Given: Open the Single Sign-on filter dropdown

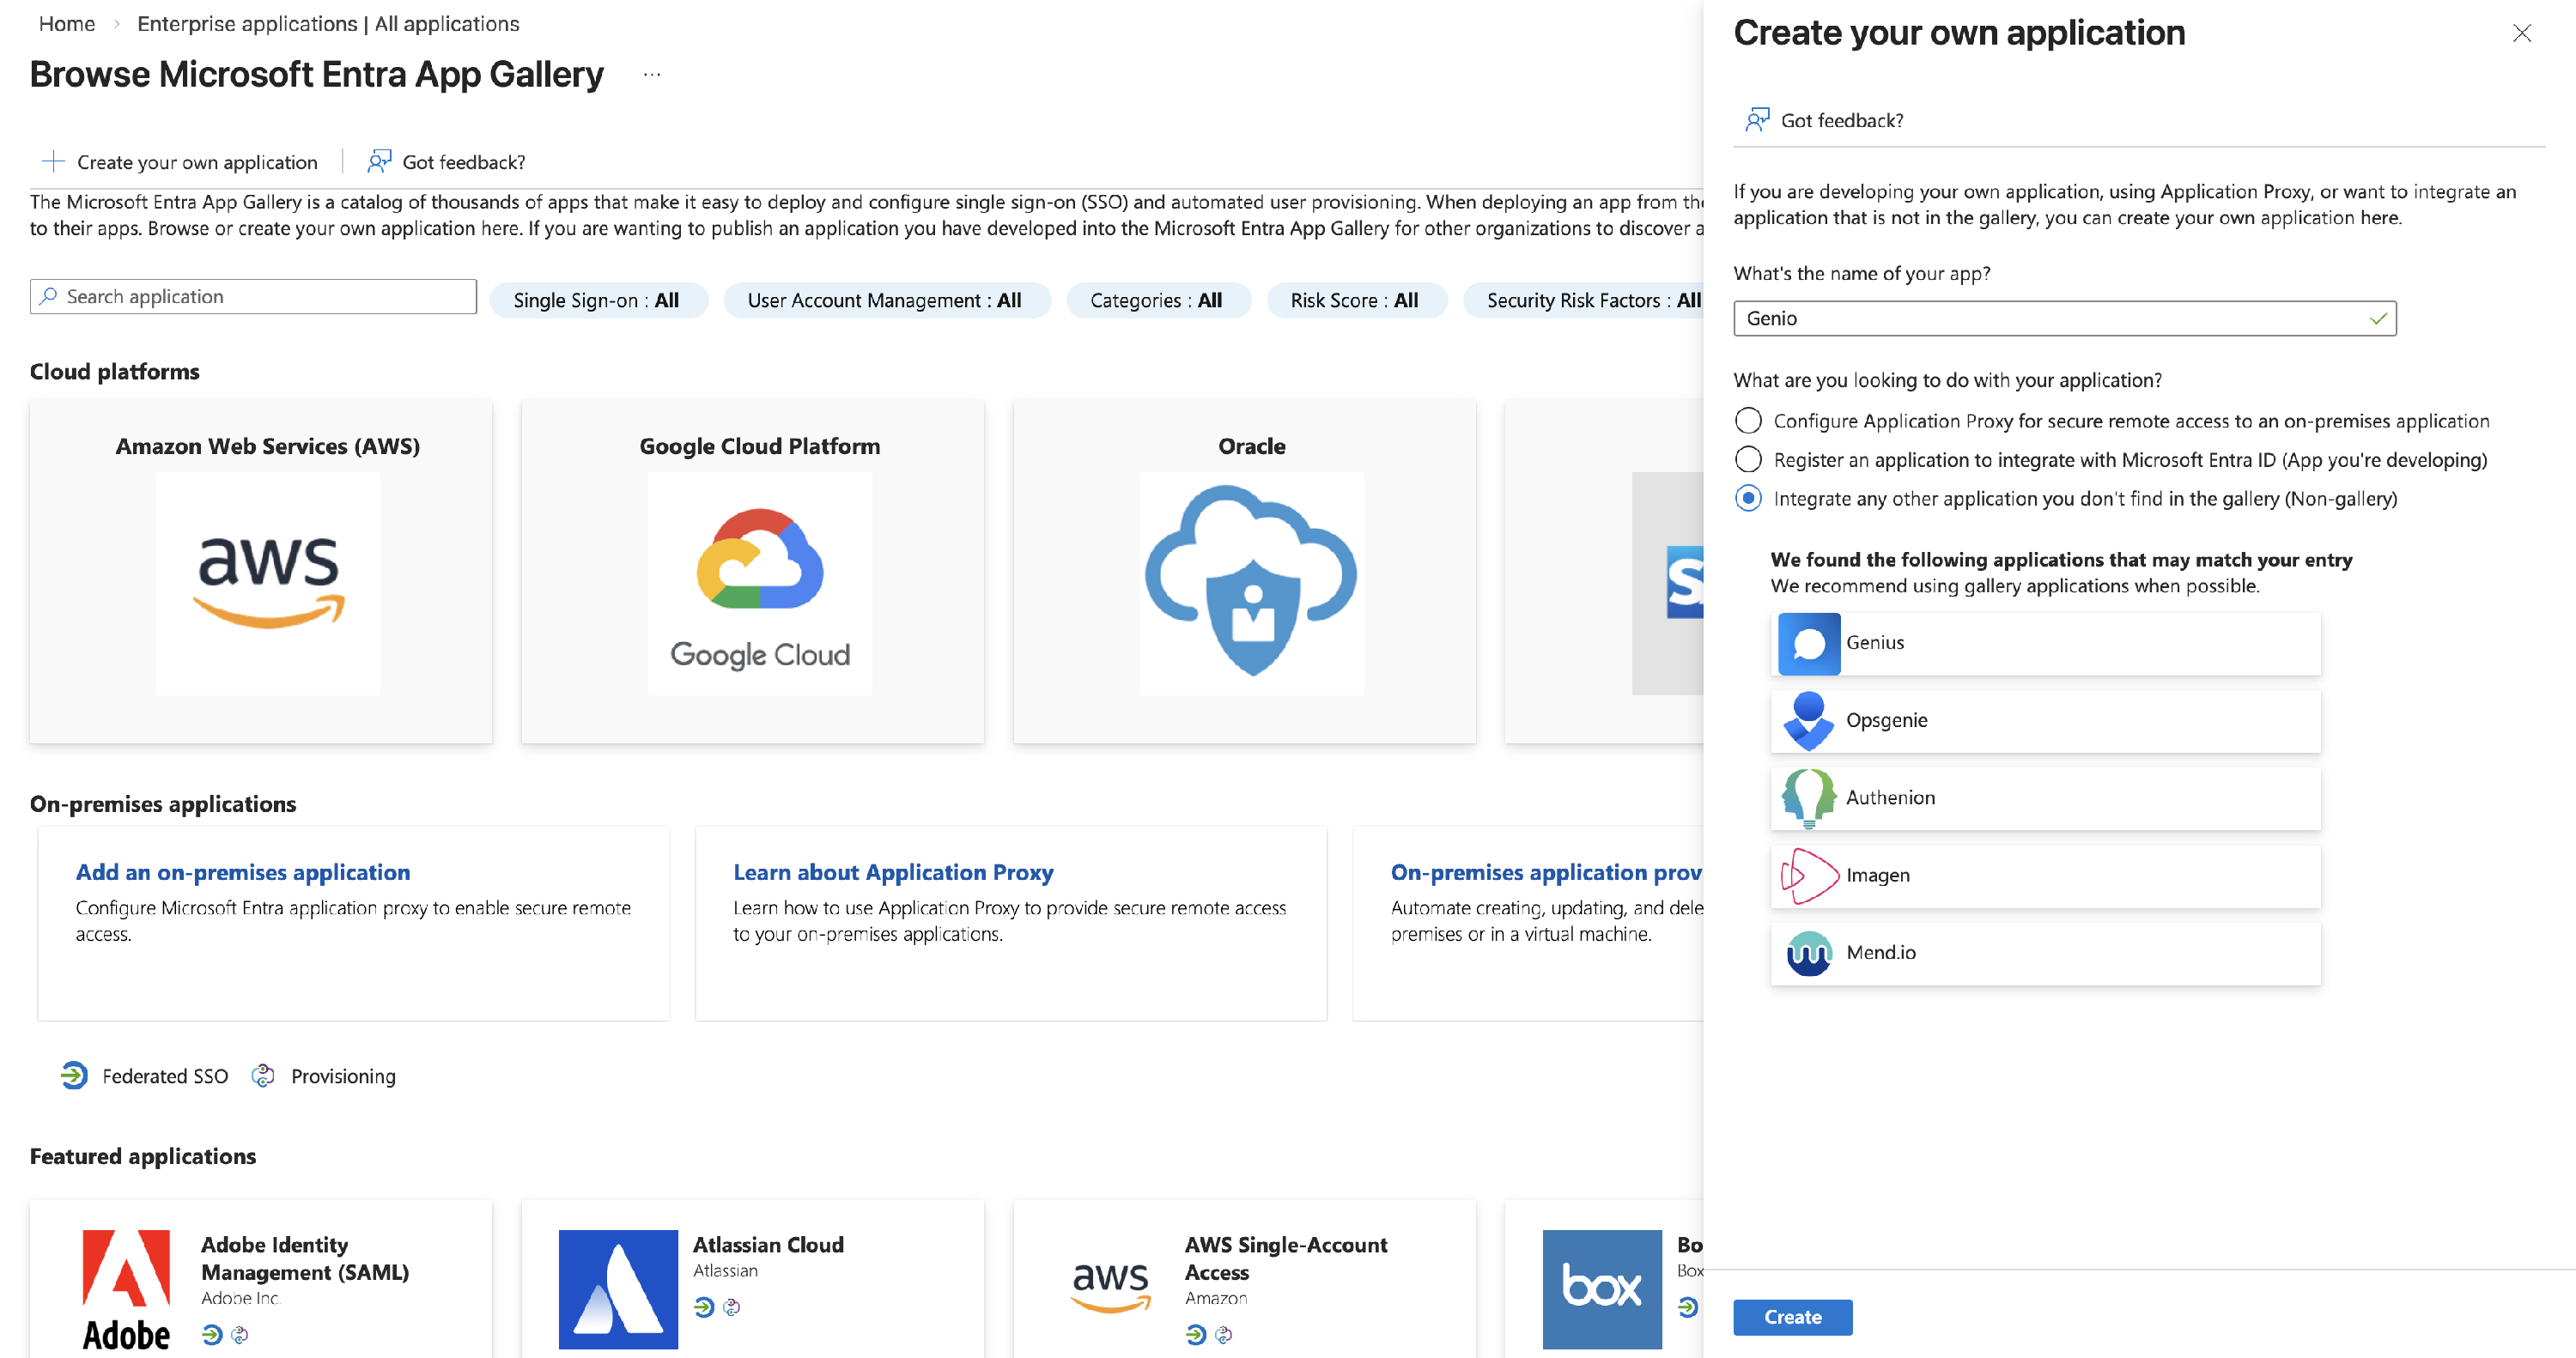Looking at the screenshot, I should click(x=597, y=299).
